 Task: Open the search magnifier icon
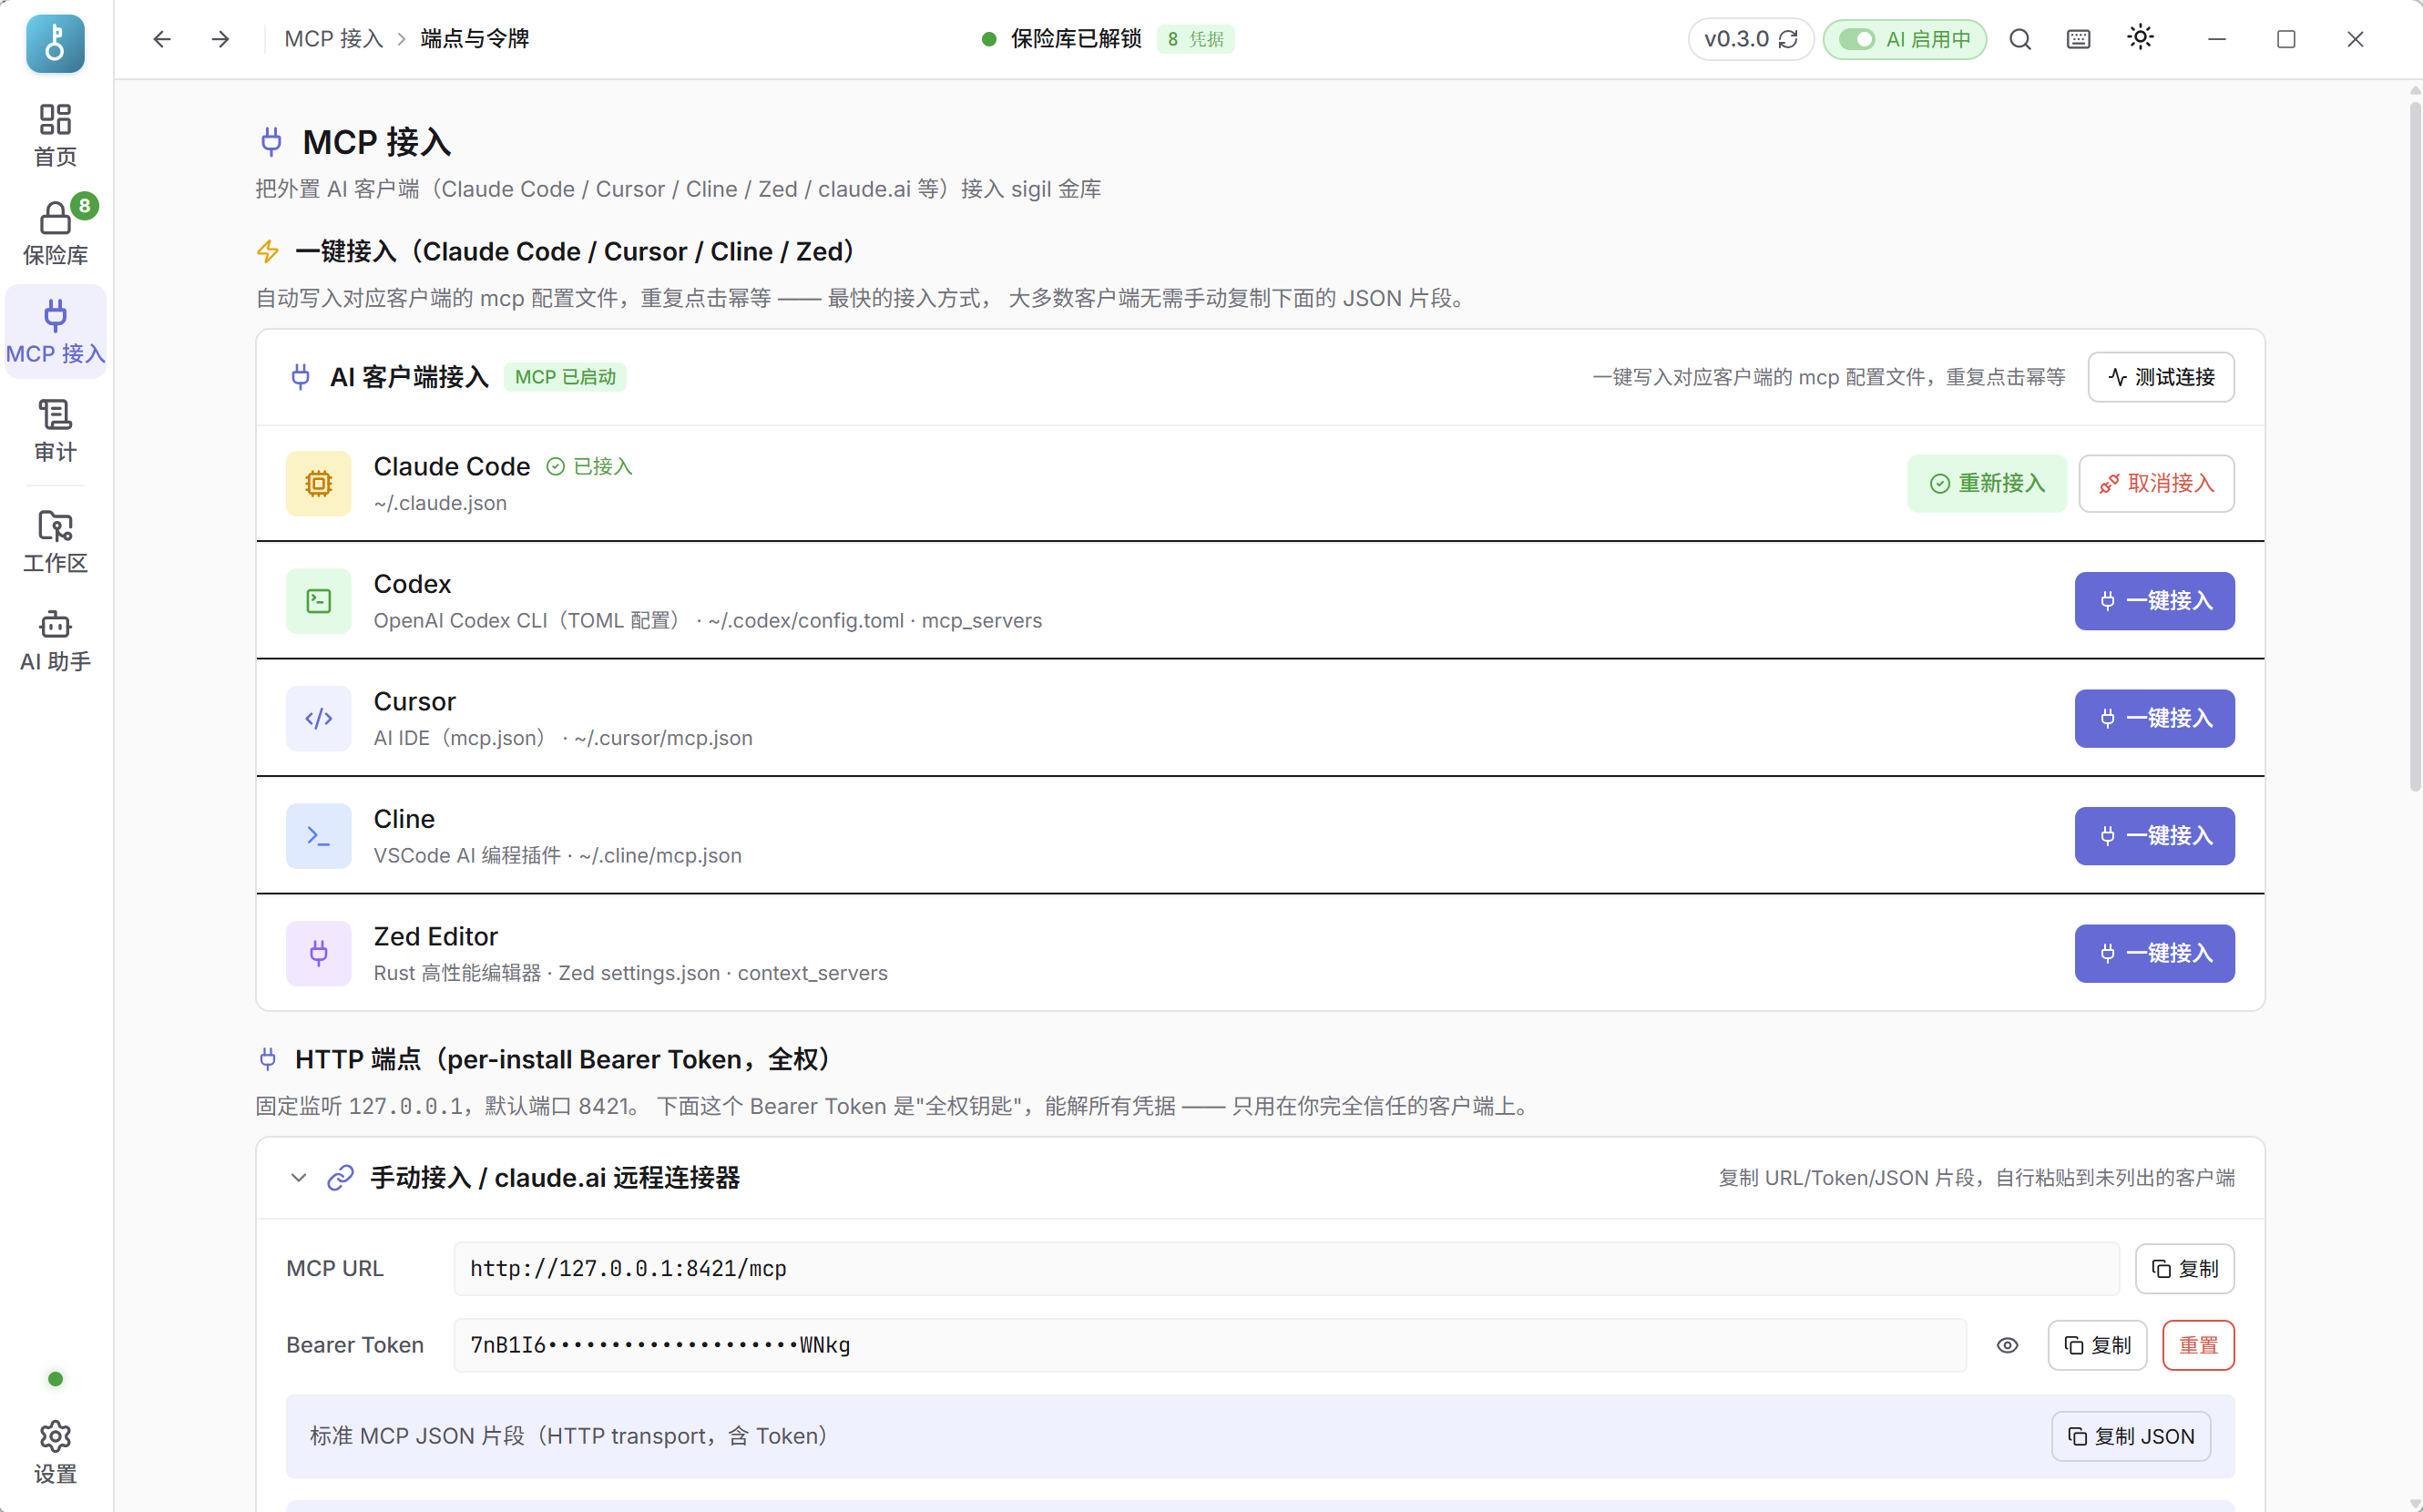click(2020, 39)
